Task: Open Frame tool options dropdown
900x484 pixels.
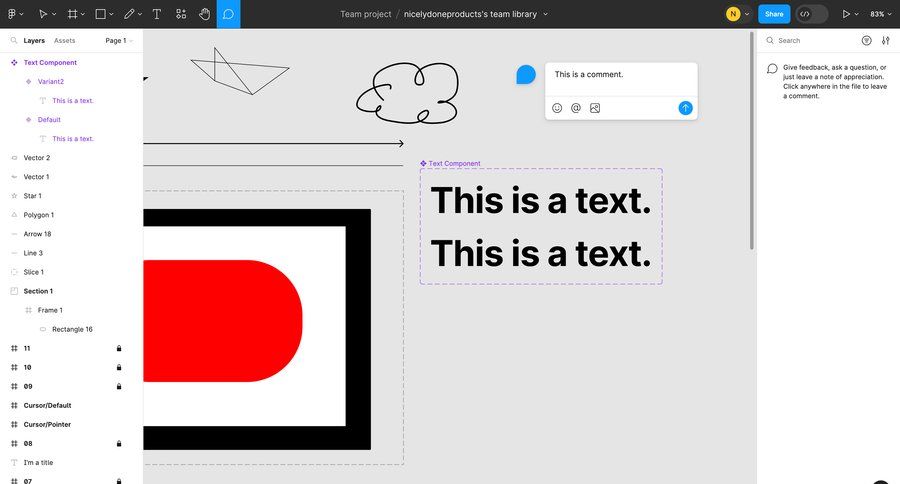Action: (83, 14)
